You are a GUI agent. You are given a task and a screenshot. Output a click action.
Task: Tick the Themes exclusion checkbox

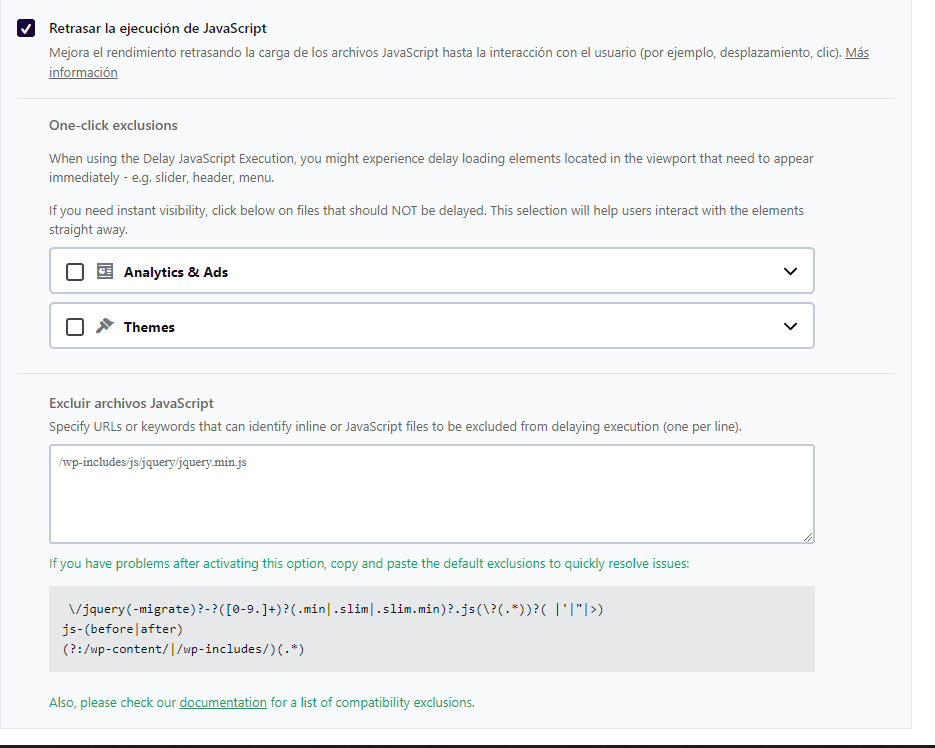(x=75, y=327)
